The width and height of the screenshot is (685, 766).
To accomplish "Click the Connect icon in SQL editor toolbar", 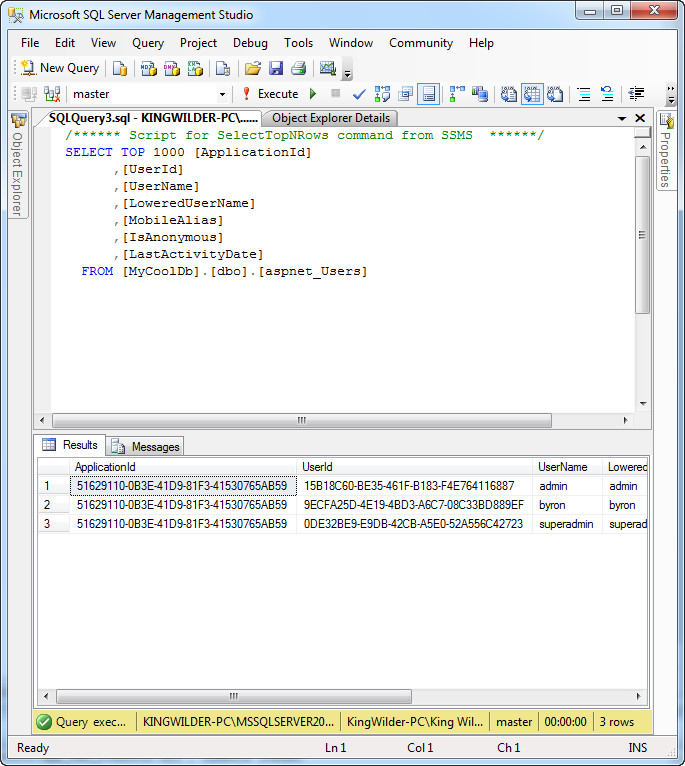I will [29, 94].
